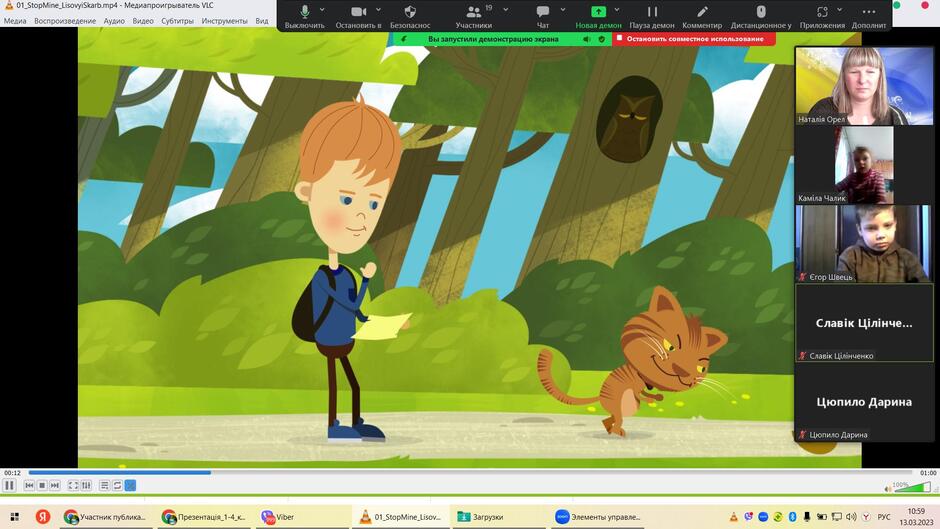The image size is (940, 529).
Task: Expand audio options arrow next to microphone
Action: click(x=322, y=10)
